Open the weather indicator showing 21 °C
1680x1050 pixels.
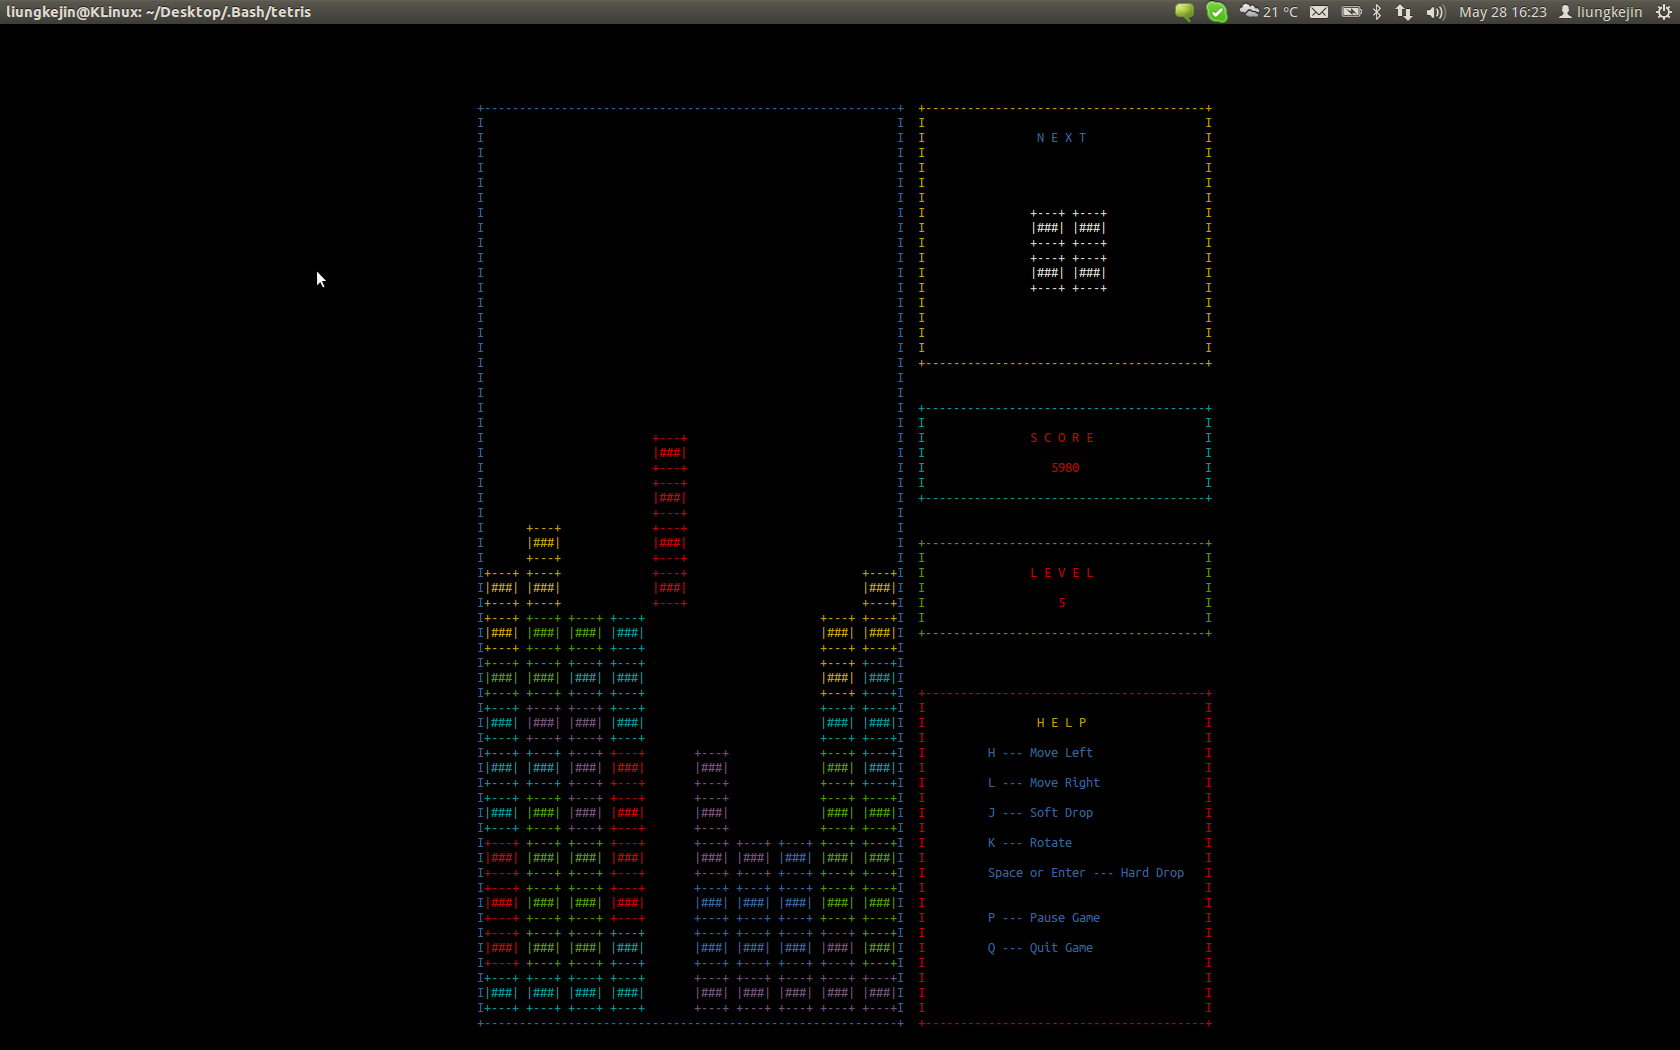(1269, 12)
